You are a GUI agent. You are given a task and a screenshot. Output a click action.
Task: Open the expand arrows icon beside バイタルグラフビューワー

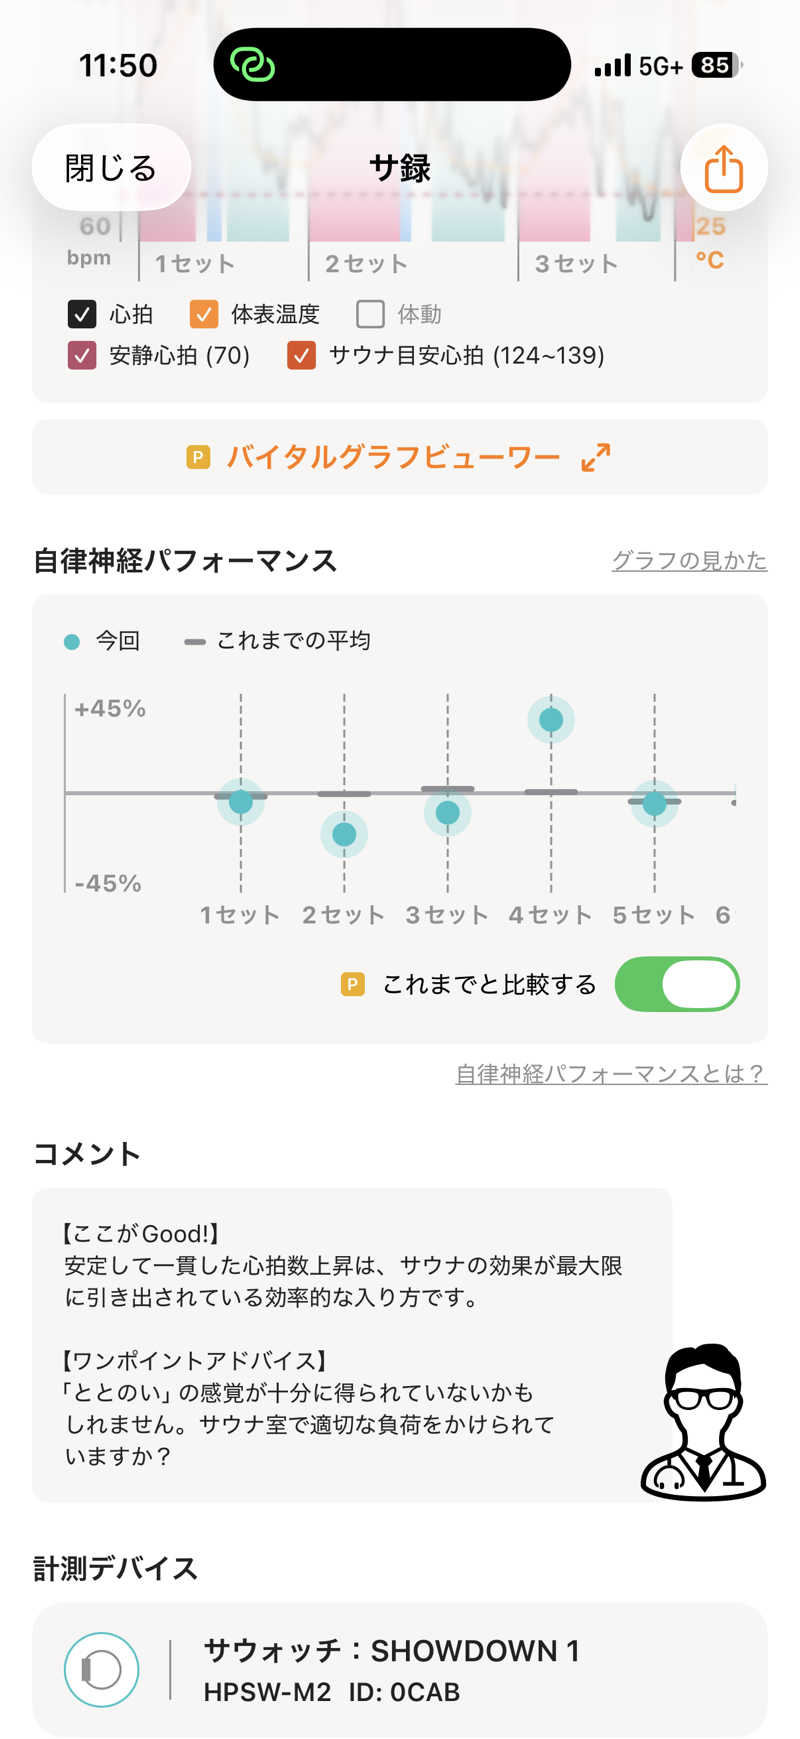click(595, 458)
